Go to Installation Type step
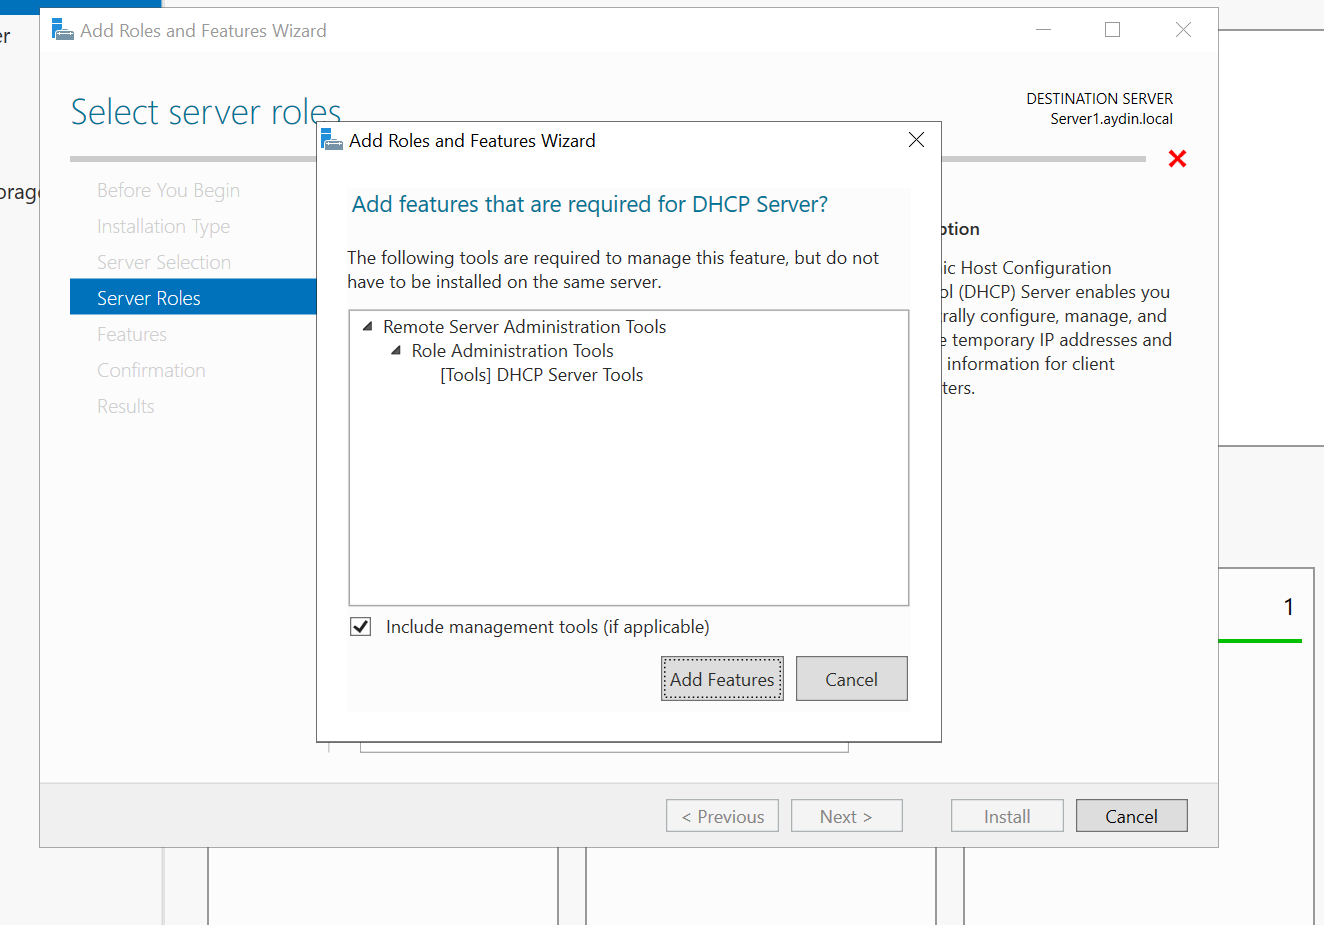The width and height of the screenshot is (1324, 925). [163, 226]
